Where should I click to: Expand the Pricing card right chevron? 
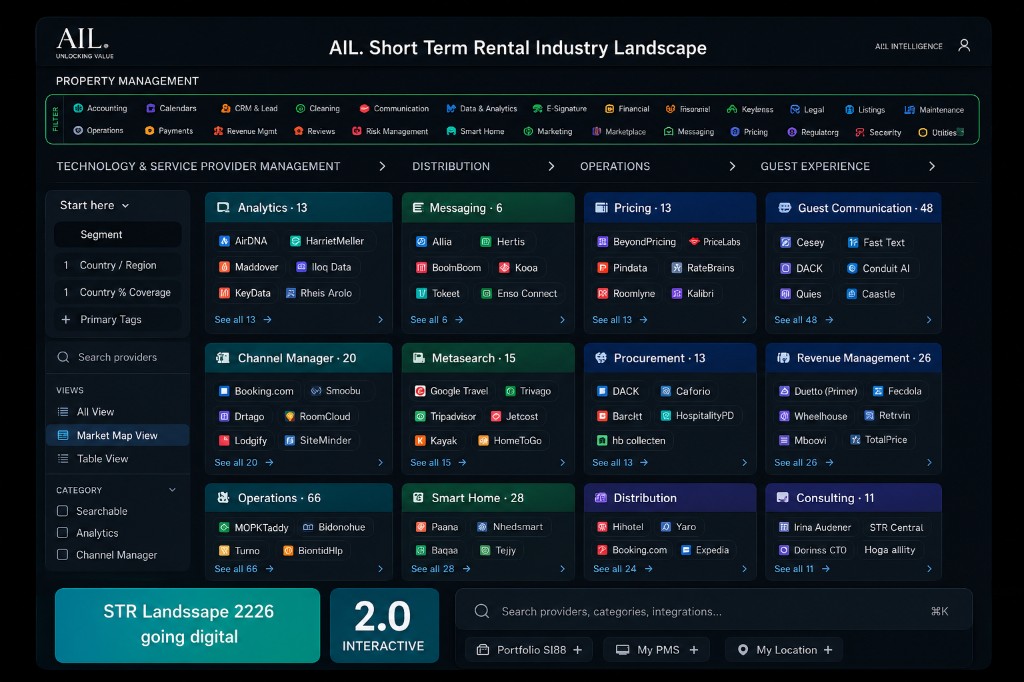(744, 319)
